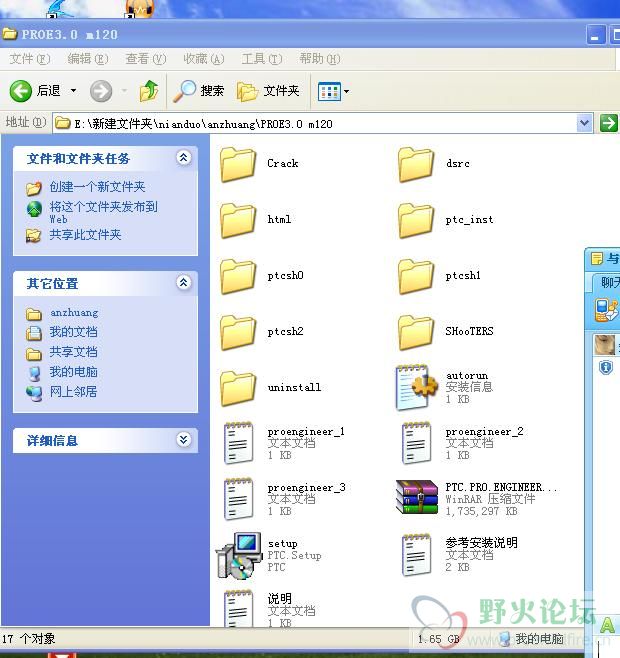The width and height of the screenshot is (620, 658).
Task: Open the Search (搜索) pane
Action: tap(199, 91)
